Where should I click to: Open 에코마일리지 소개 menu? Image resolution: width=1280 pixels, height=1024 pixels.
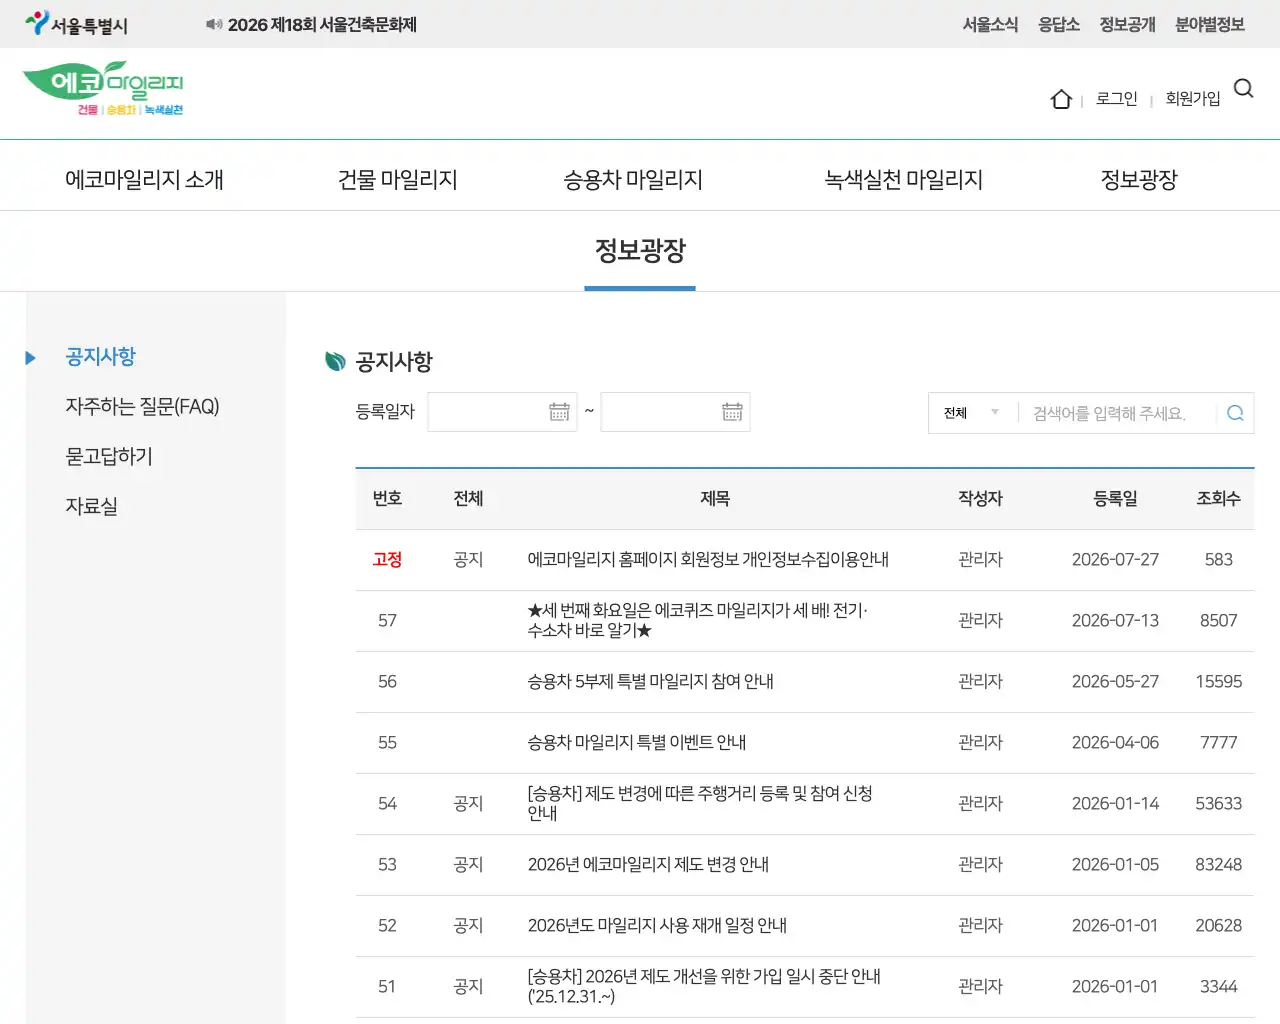(x=144, y=180)
